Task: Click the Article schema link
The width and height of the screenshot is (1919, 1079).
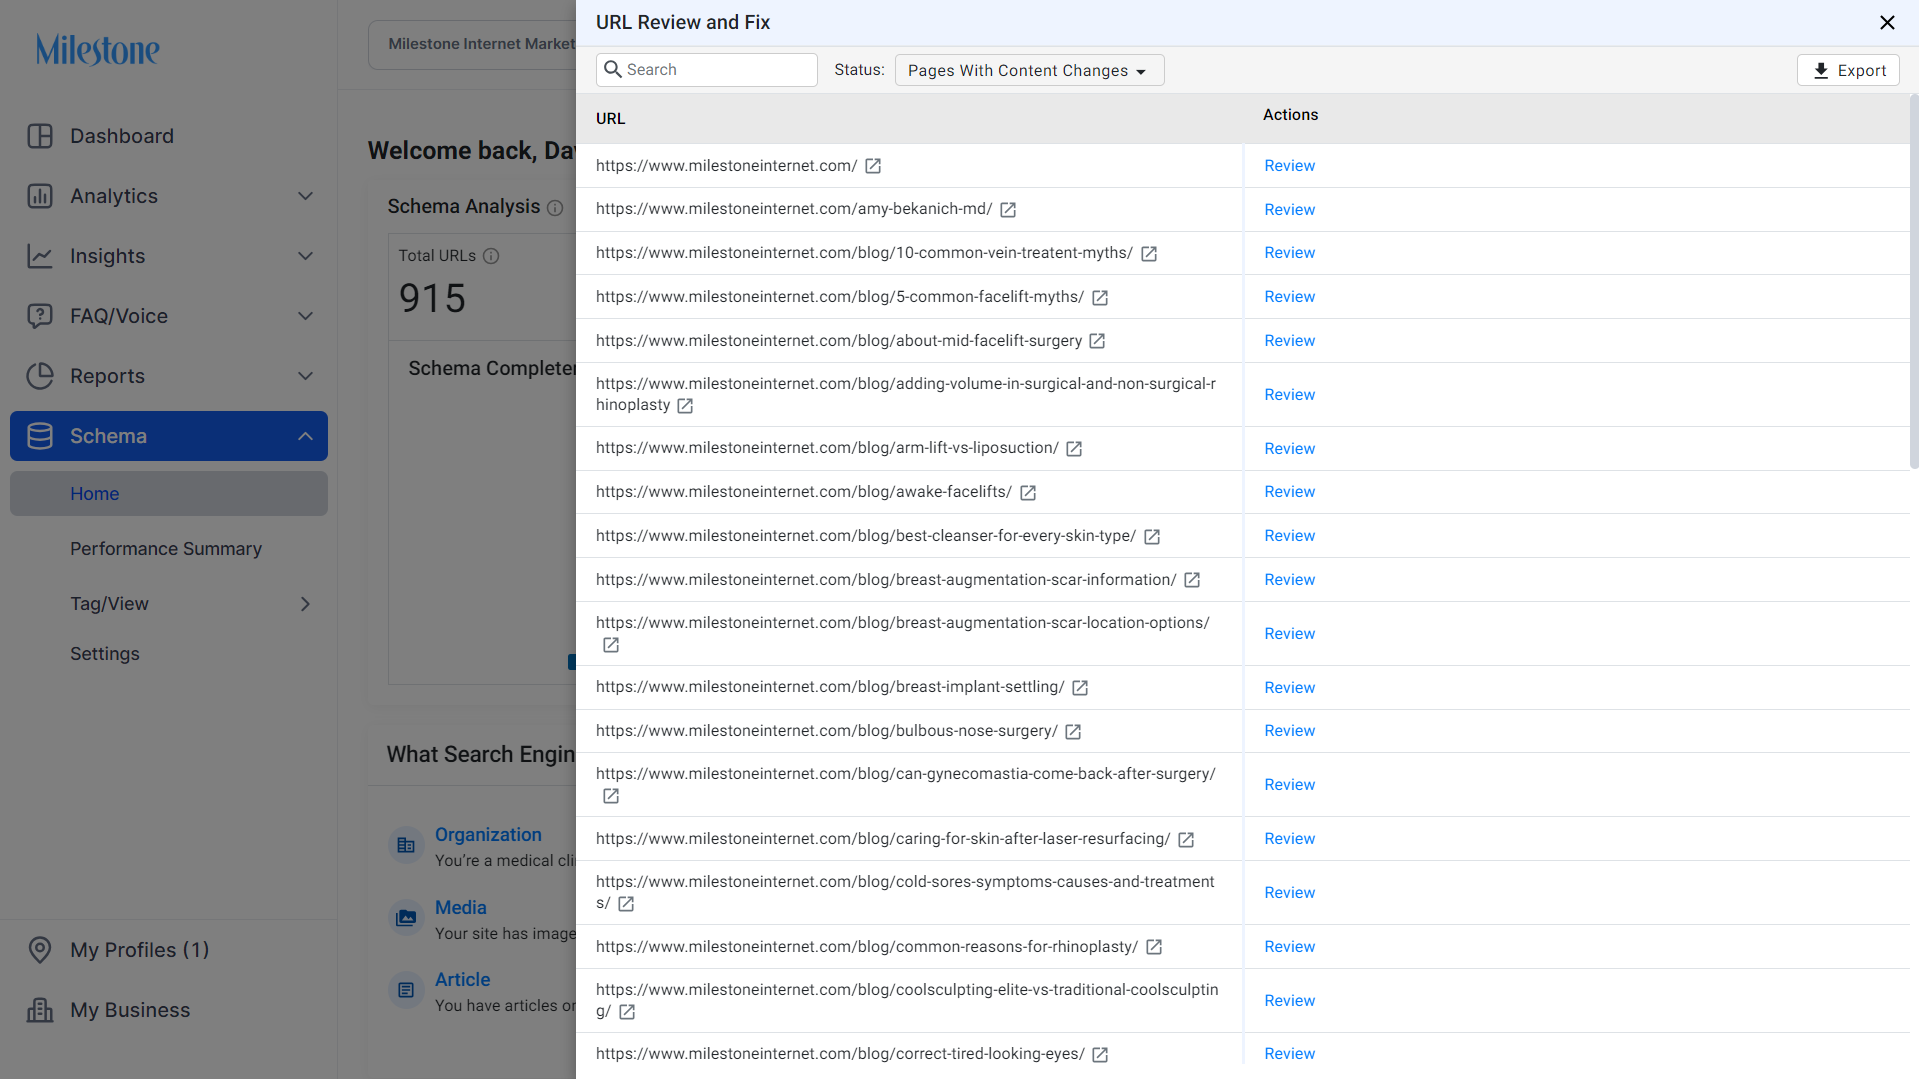Action: (462, 980)
